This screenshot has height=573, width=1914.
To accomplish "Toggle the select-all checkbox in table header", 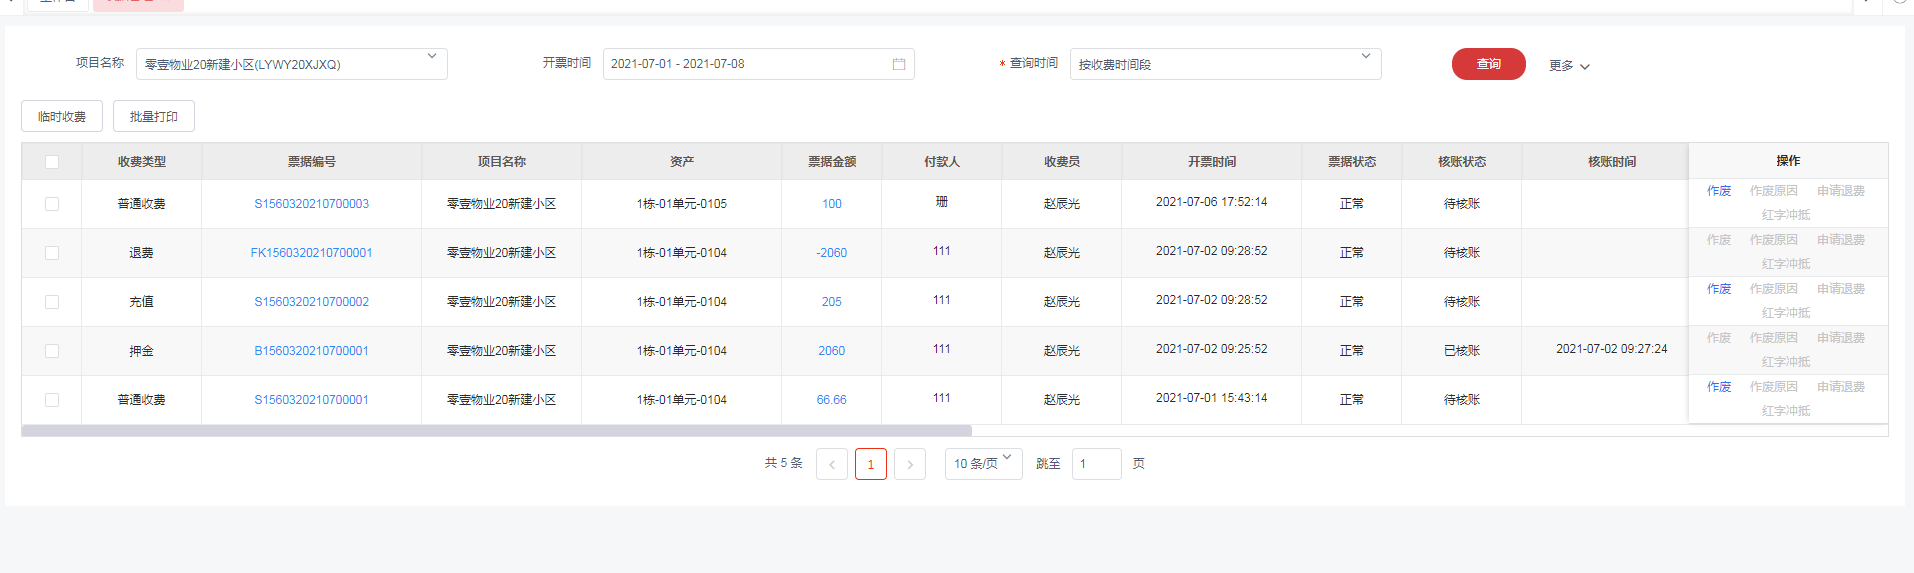I will (52, 162).
